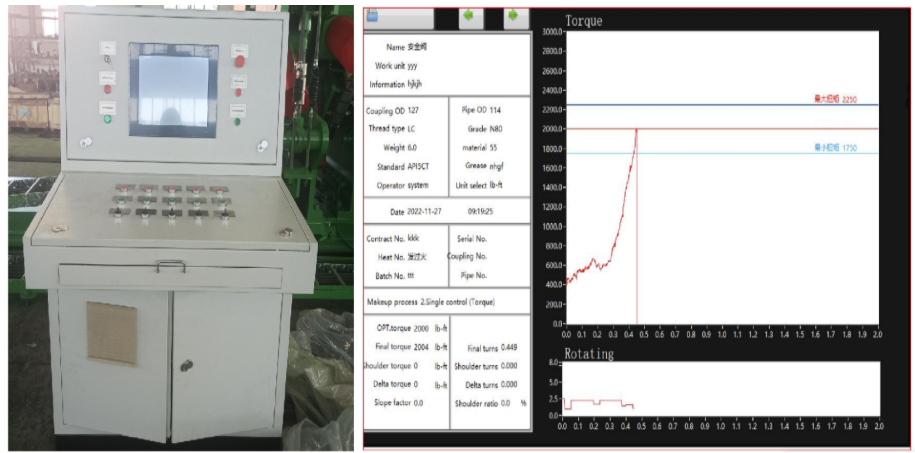Select Shoulder ratio value 0.0

tap(506, 403)
